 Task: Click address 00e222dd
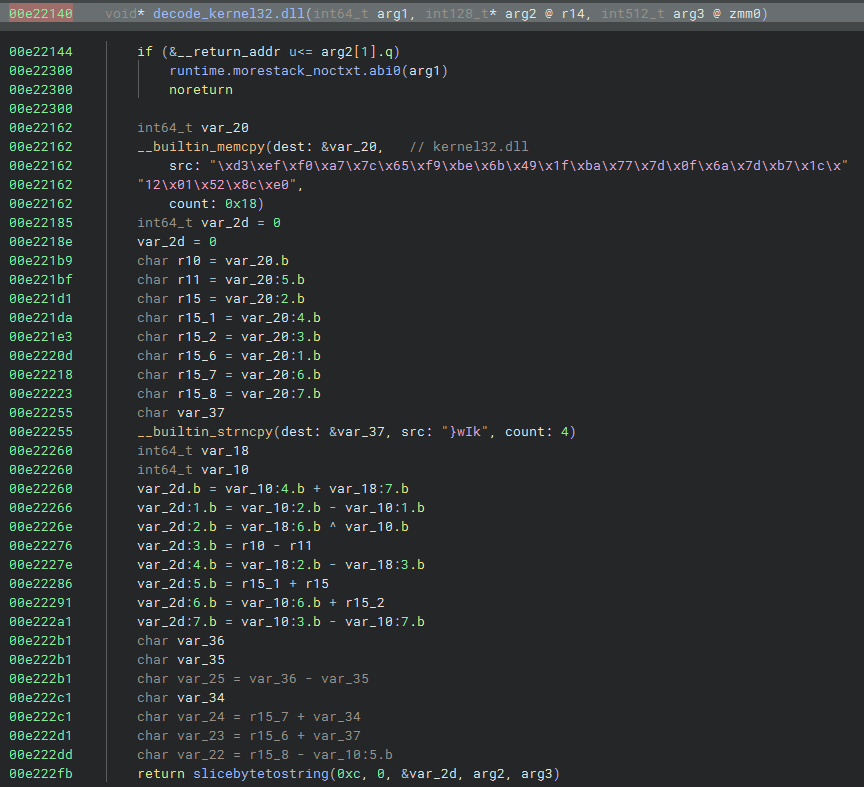(x=41, y=755)
